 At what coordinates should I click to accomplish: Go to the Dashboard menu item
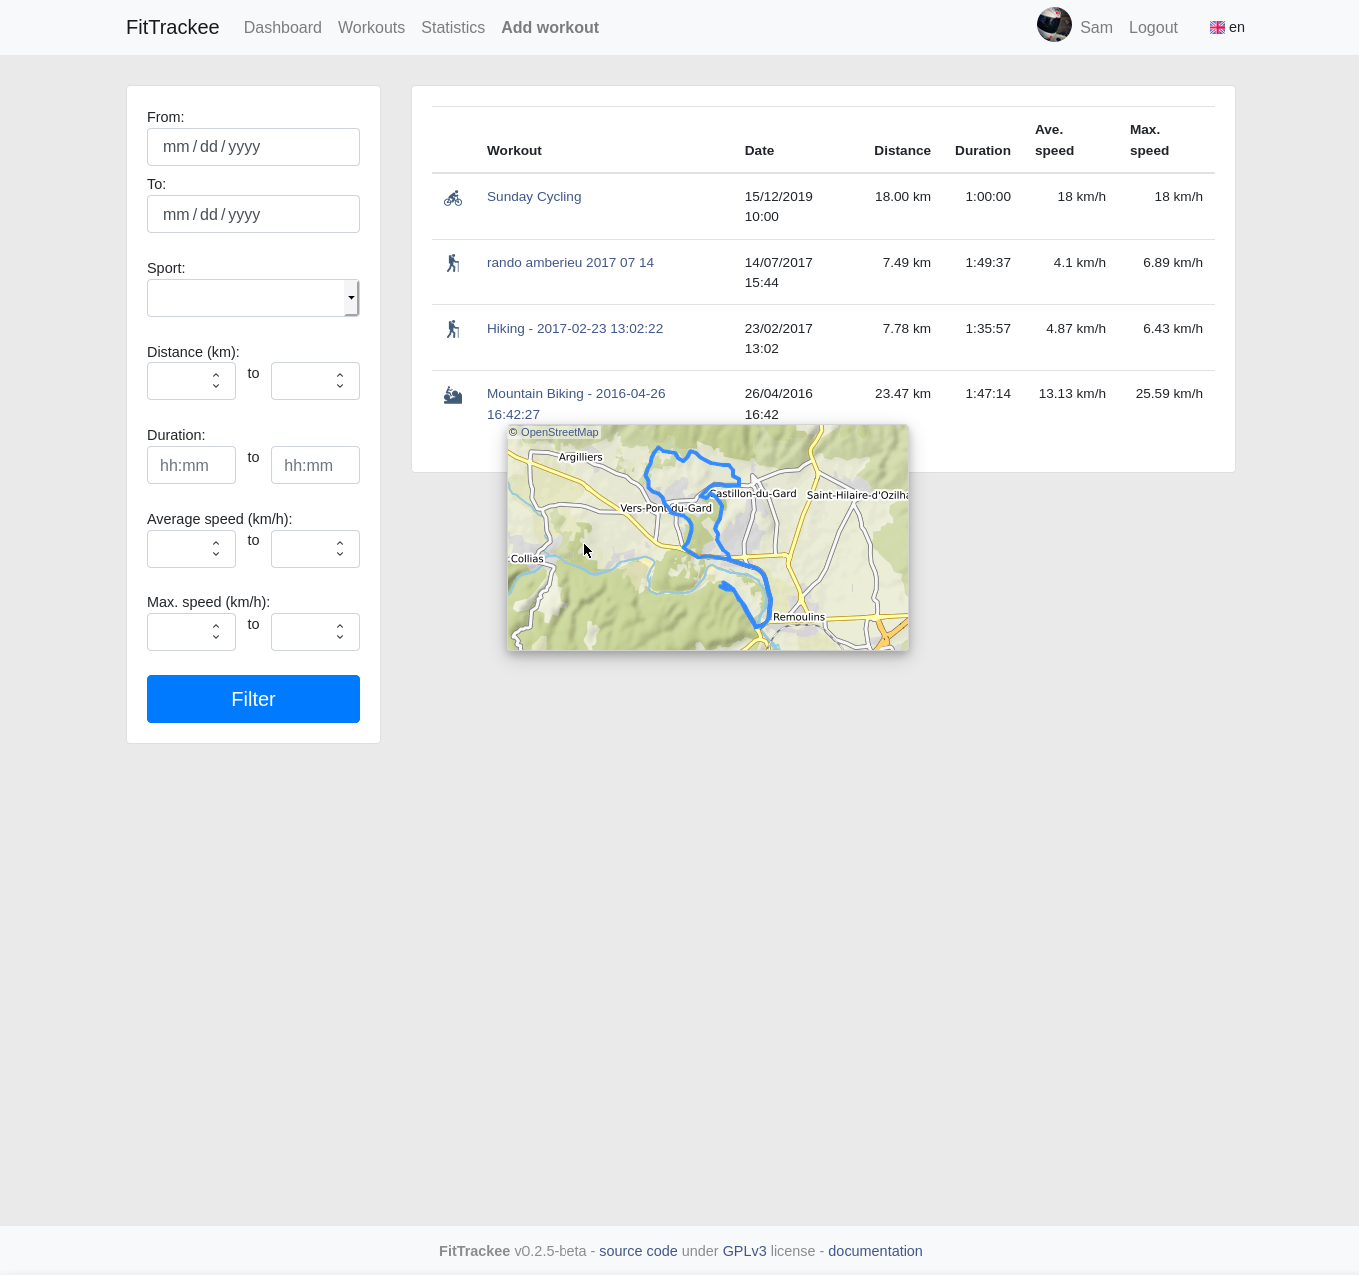[x=282, y=28]
